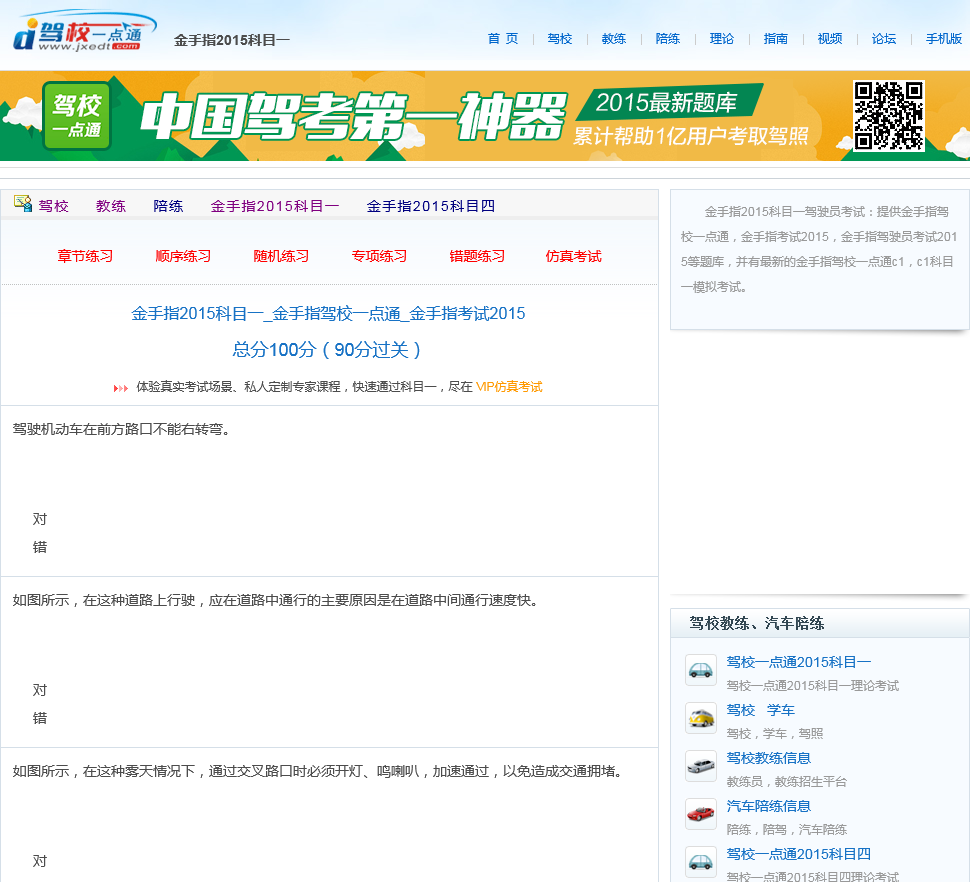Click question text 驾驶机动车在前方路口不能右转弯
The image size is (970, 882).
point(122,429)
